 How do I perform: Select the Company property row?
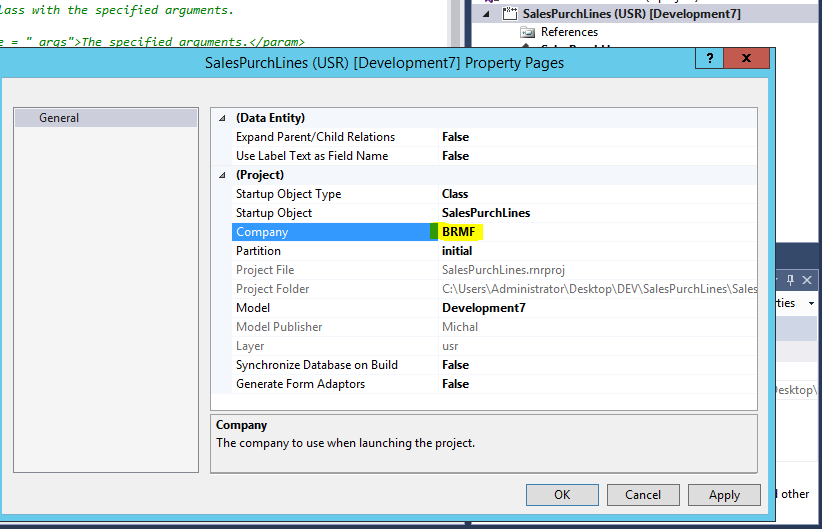(334, 232)
